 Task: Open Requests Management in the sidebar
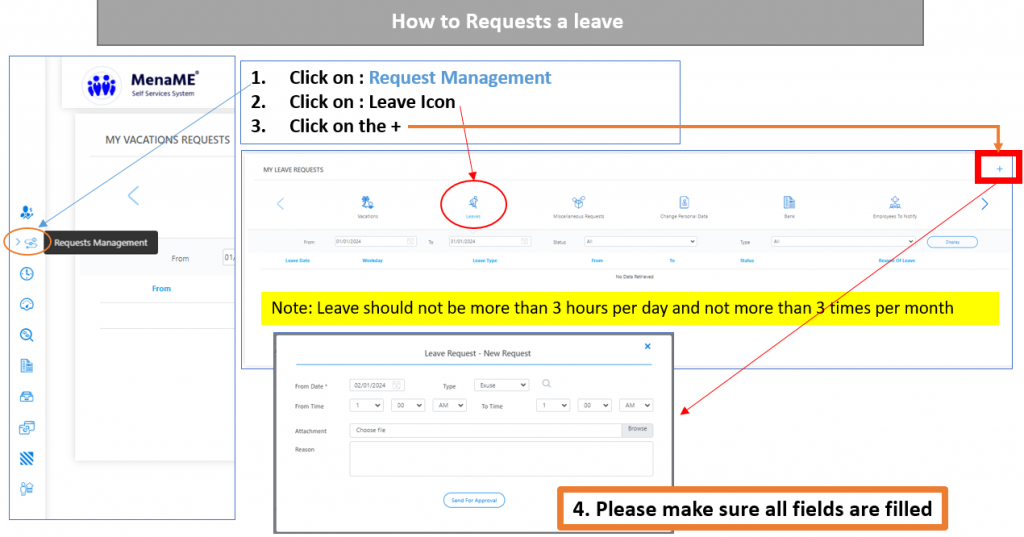(29, 242)
